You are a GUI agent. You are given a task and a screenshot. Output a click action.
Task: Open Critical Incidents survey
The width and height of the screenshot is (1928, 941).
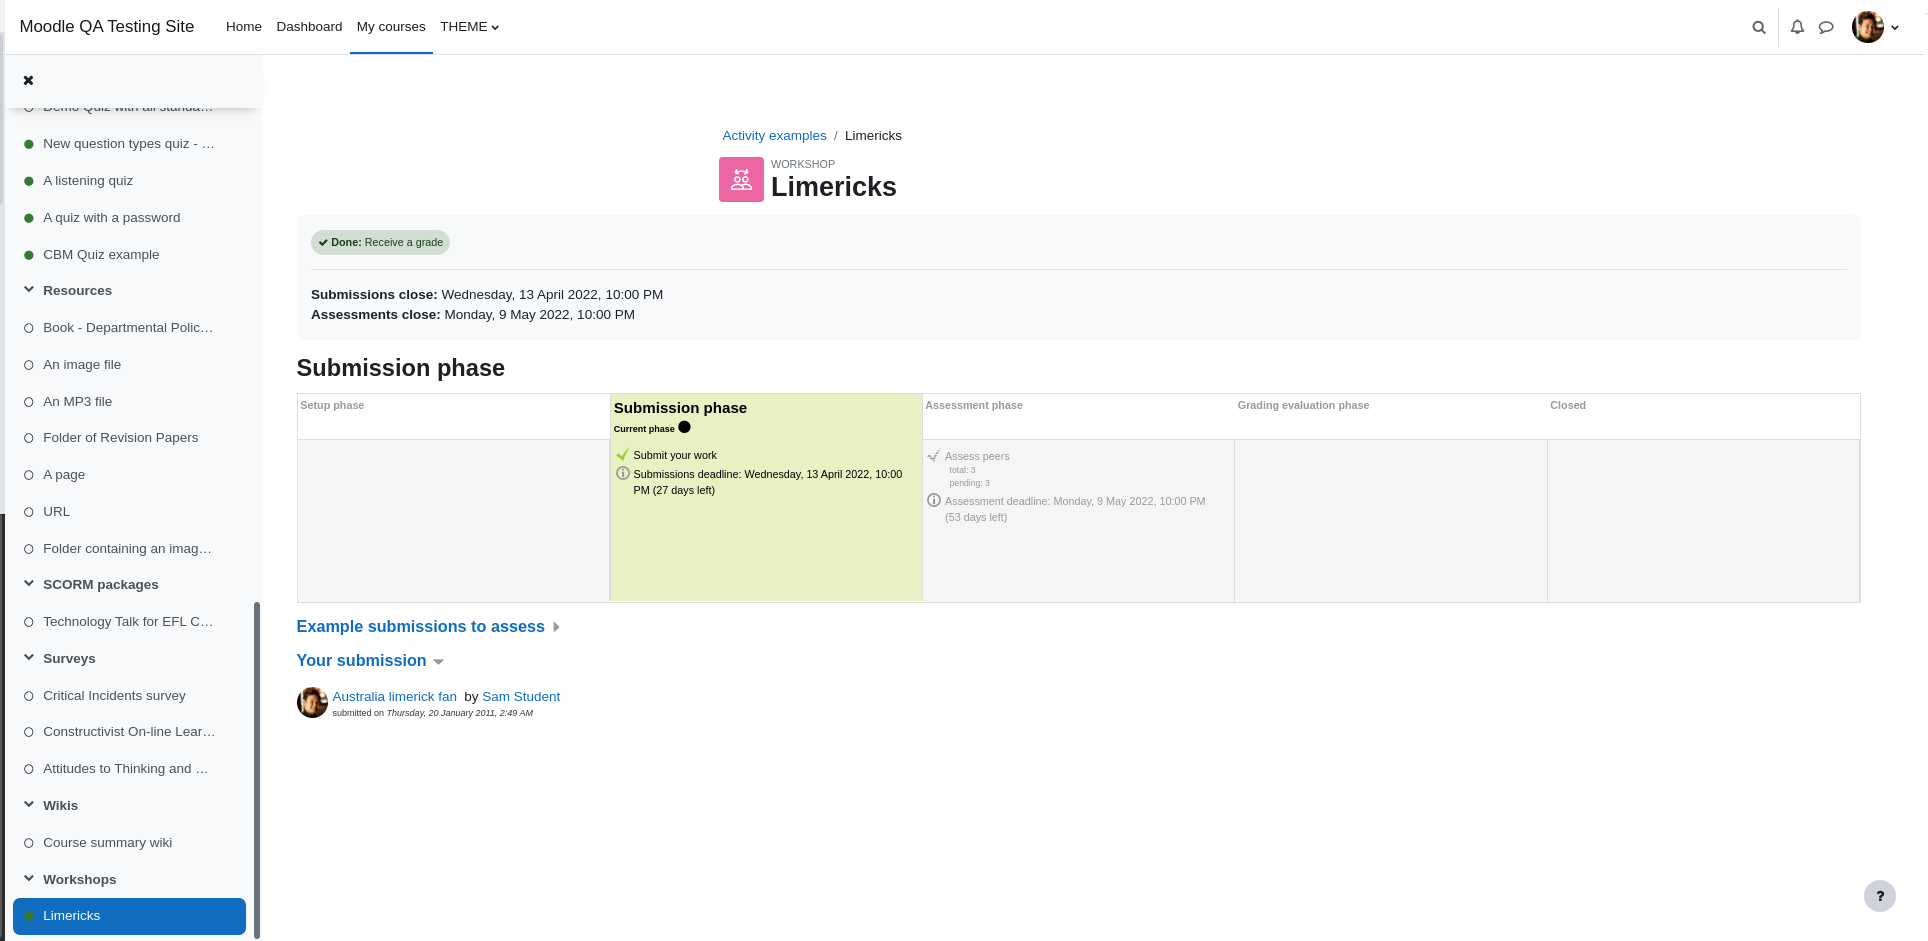[x=114, y=696]
